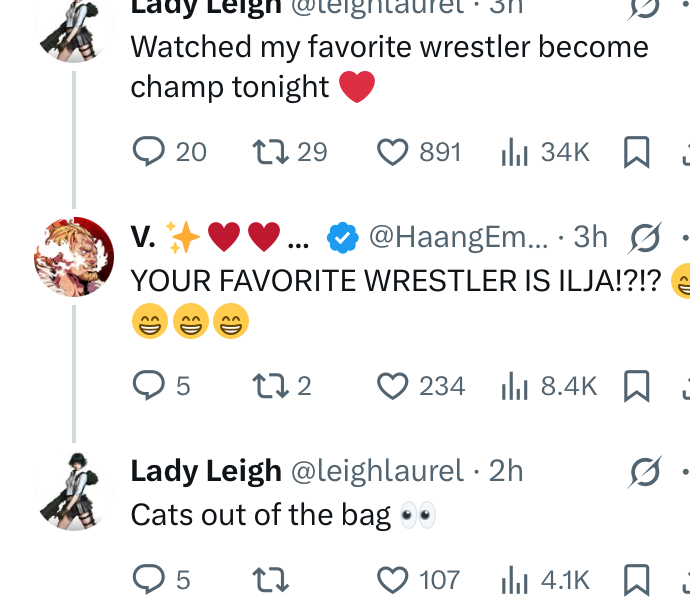The width and height of the screenshot is (690, 597).
Task: Repost the tweet with 29 reposts
Action: [x=266, y=152]
